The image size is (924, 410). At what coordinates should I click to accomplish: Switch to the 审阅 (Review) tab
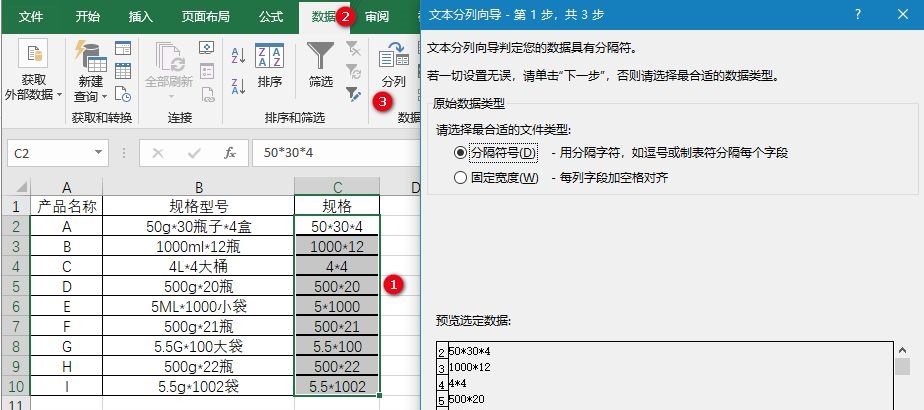point(377,16)
